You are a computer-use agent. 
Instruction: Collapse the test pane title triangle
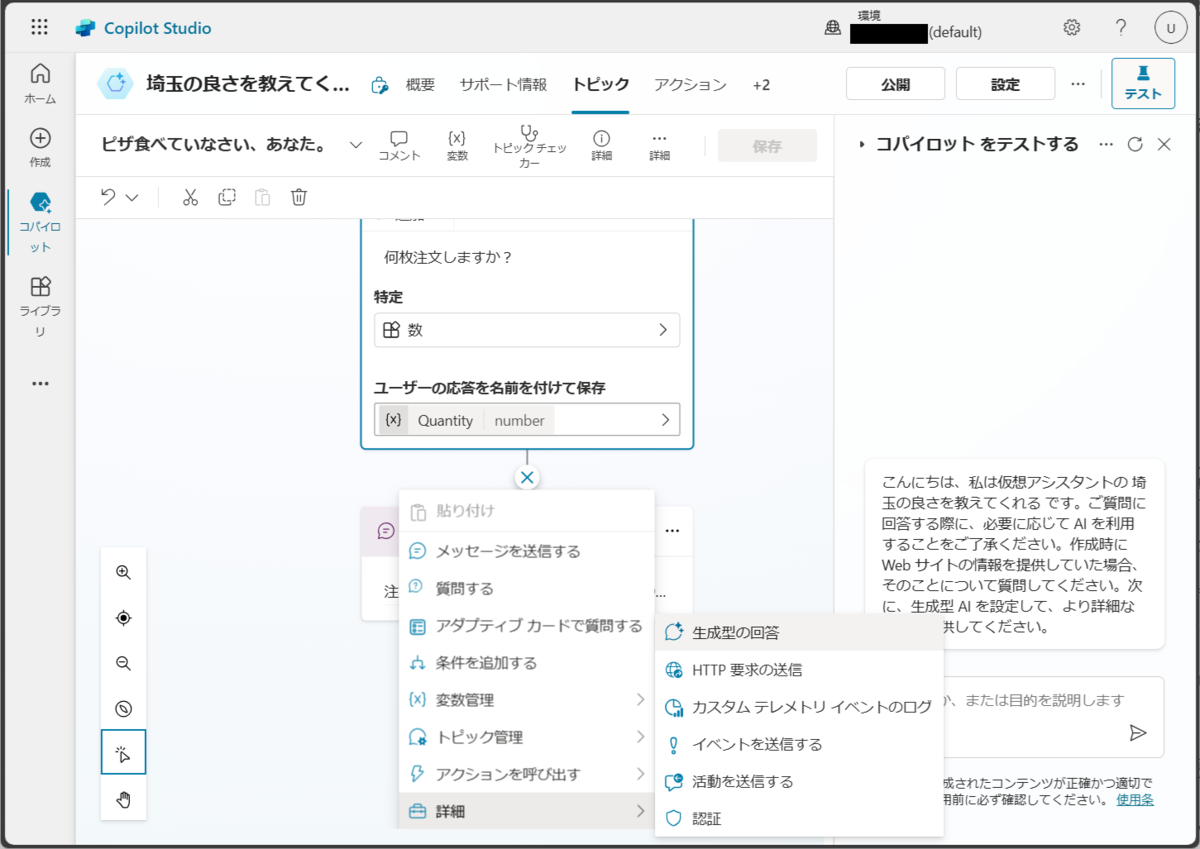click(862, 145)
